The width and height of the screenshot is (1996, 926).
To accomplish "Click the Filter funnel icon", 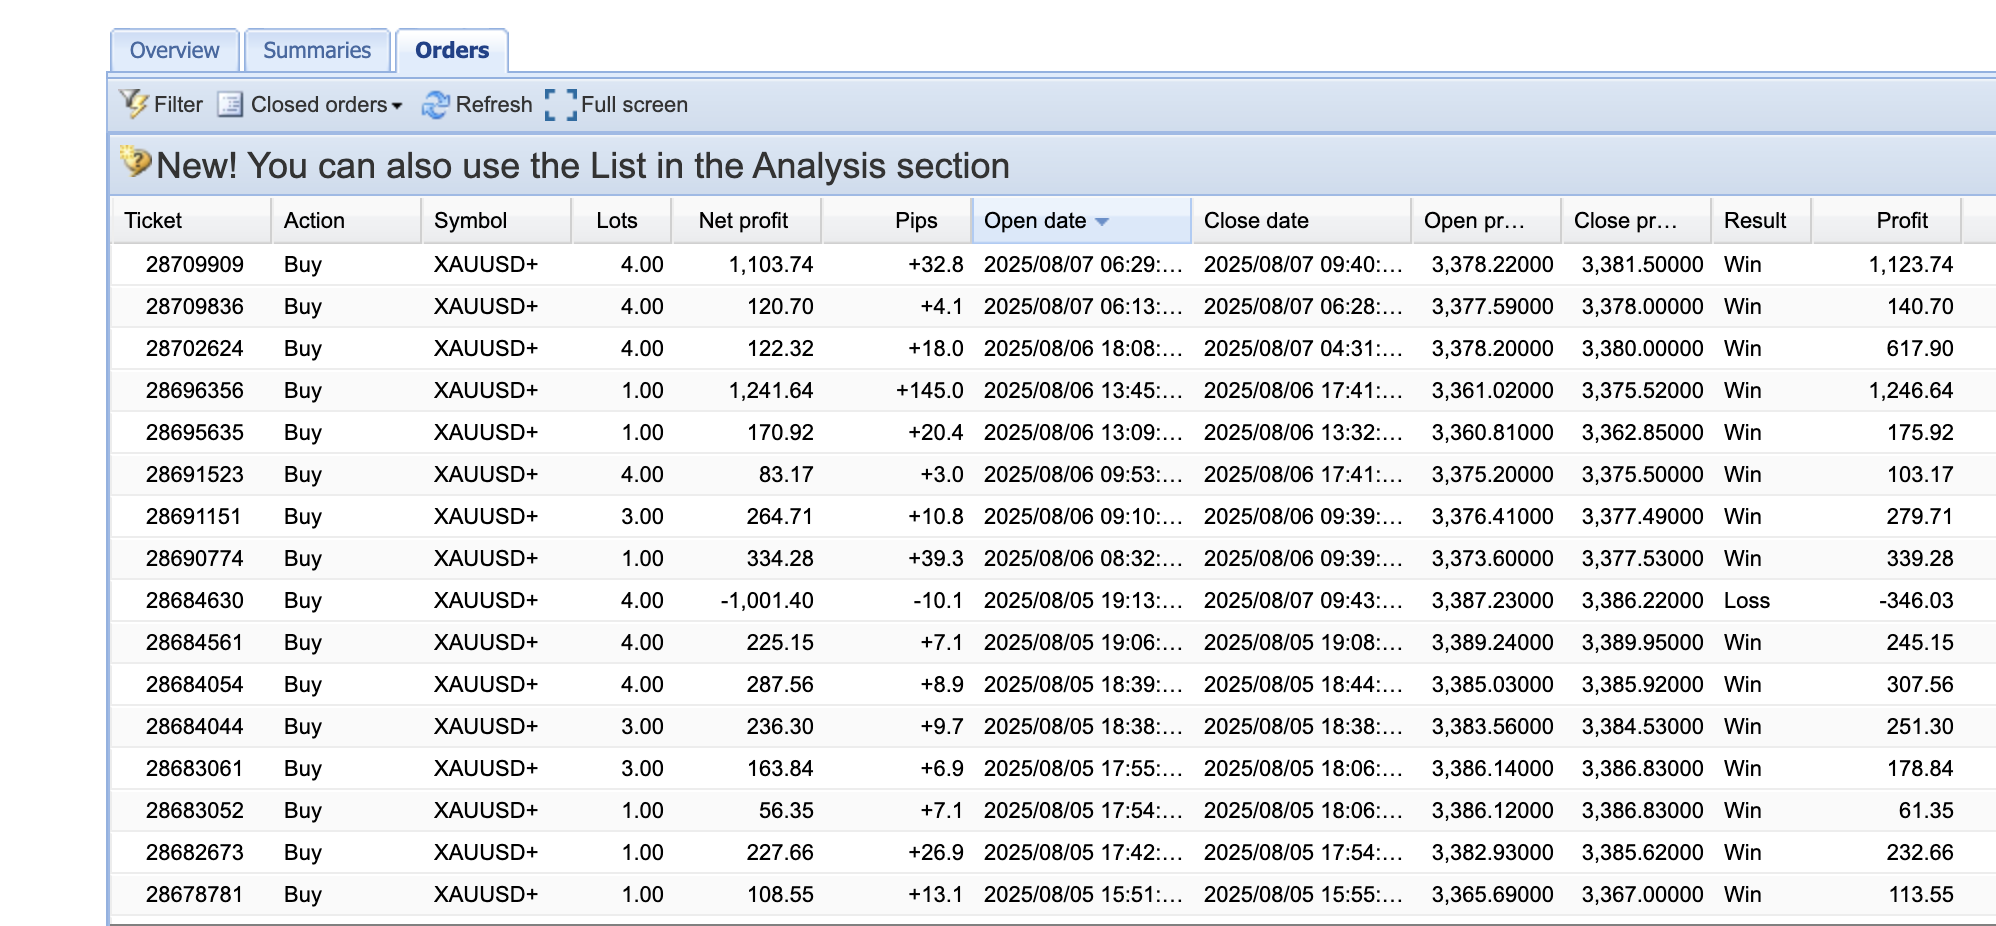I will [x=134, y=104].
